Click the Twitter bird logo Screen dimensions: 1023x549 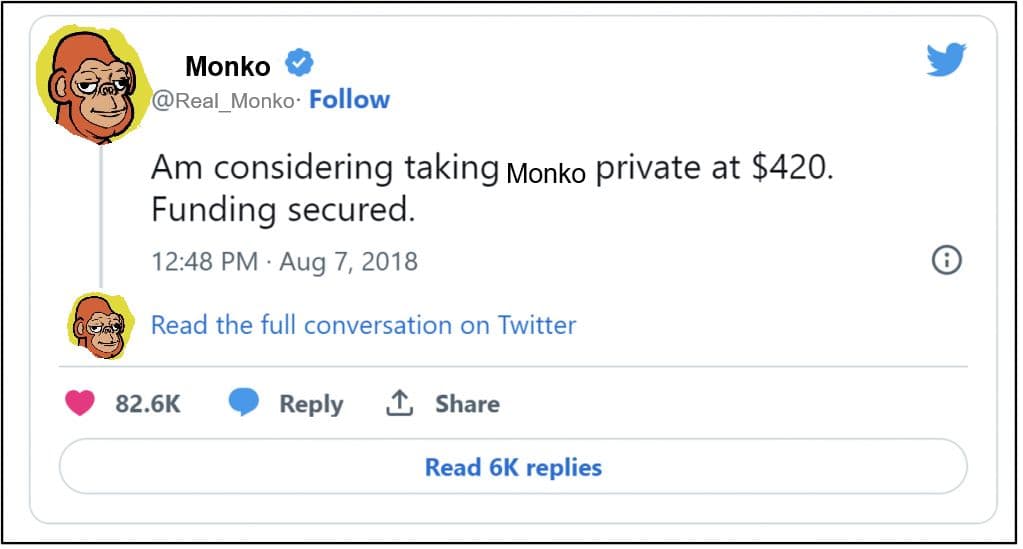[x=945, y=62]
